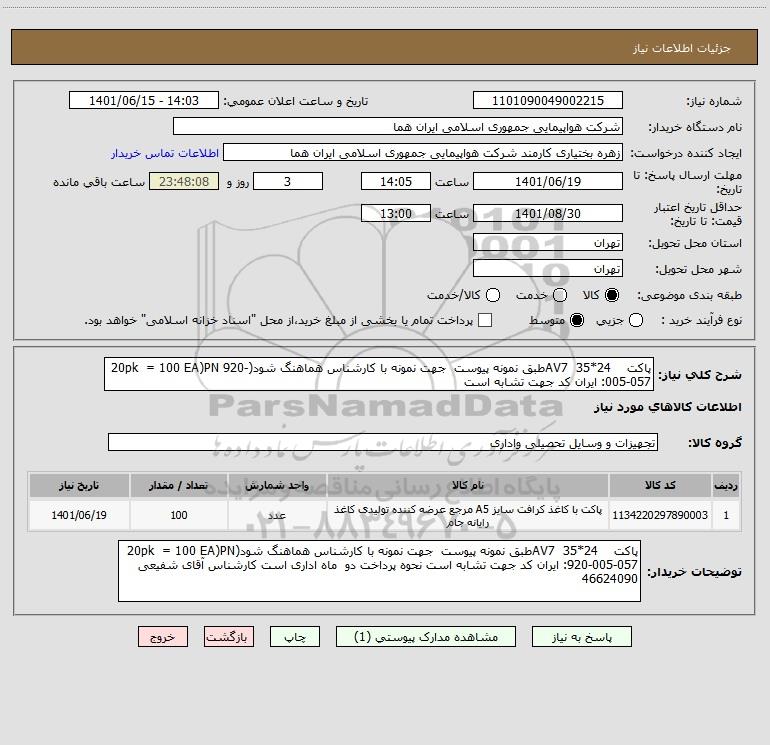Click the page header جزئیات اطلاعات نیاز

(681, 48)
